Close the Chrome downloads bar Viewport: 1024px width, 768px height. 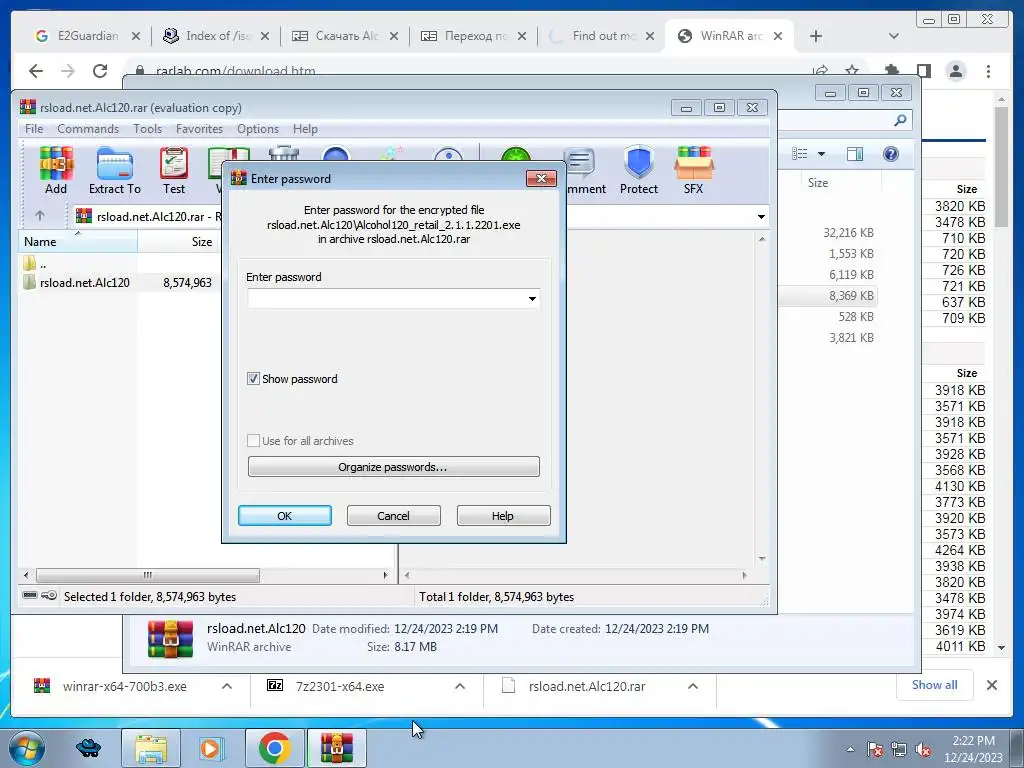coord(992,685)
